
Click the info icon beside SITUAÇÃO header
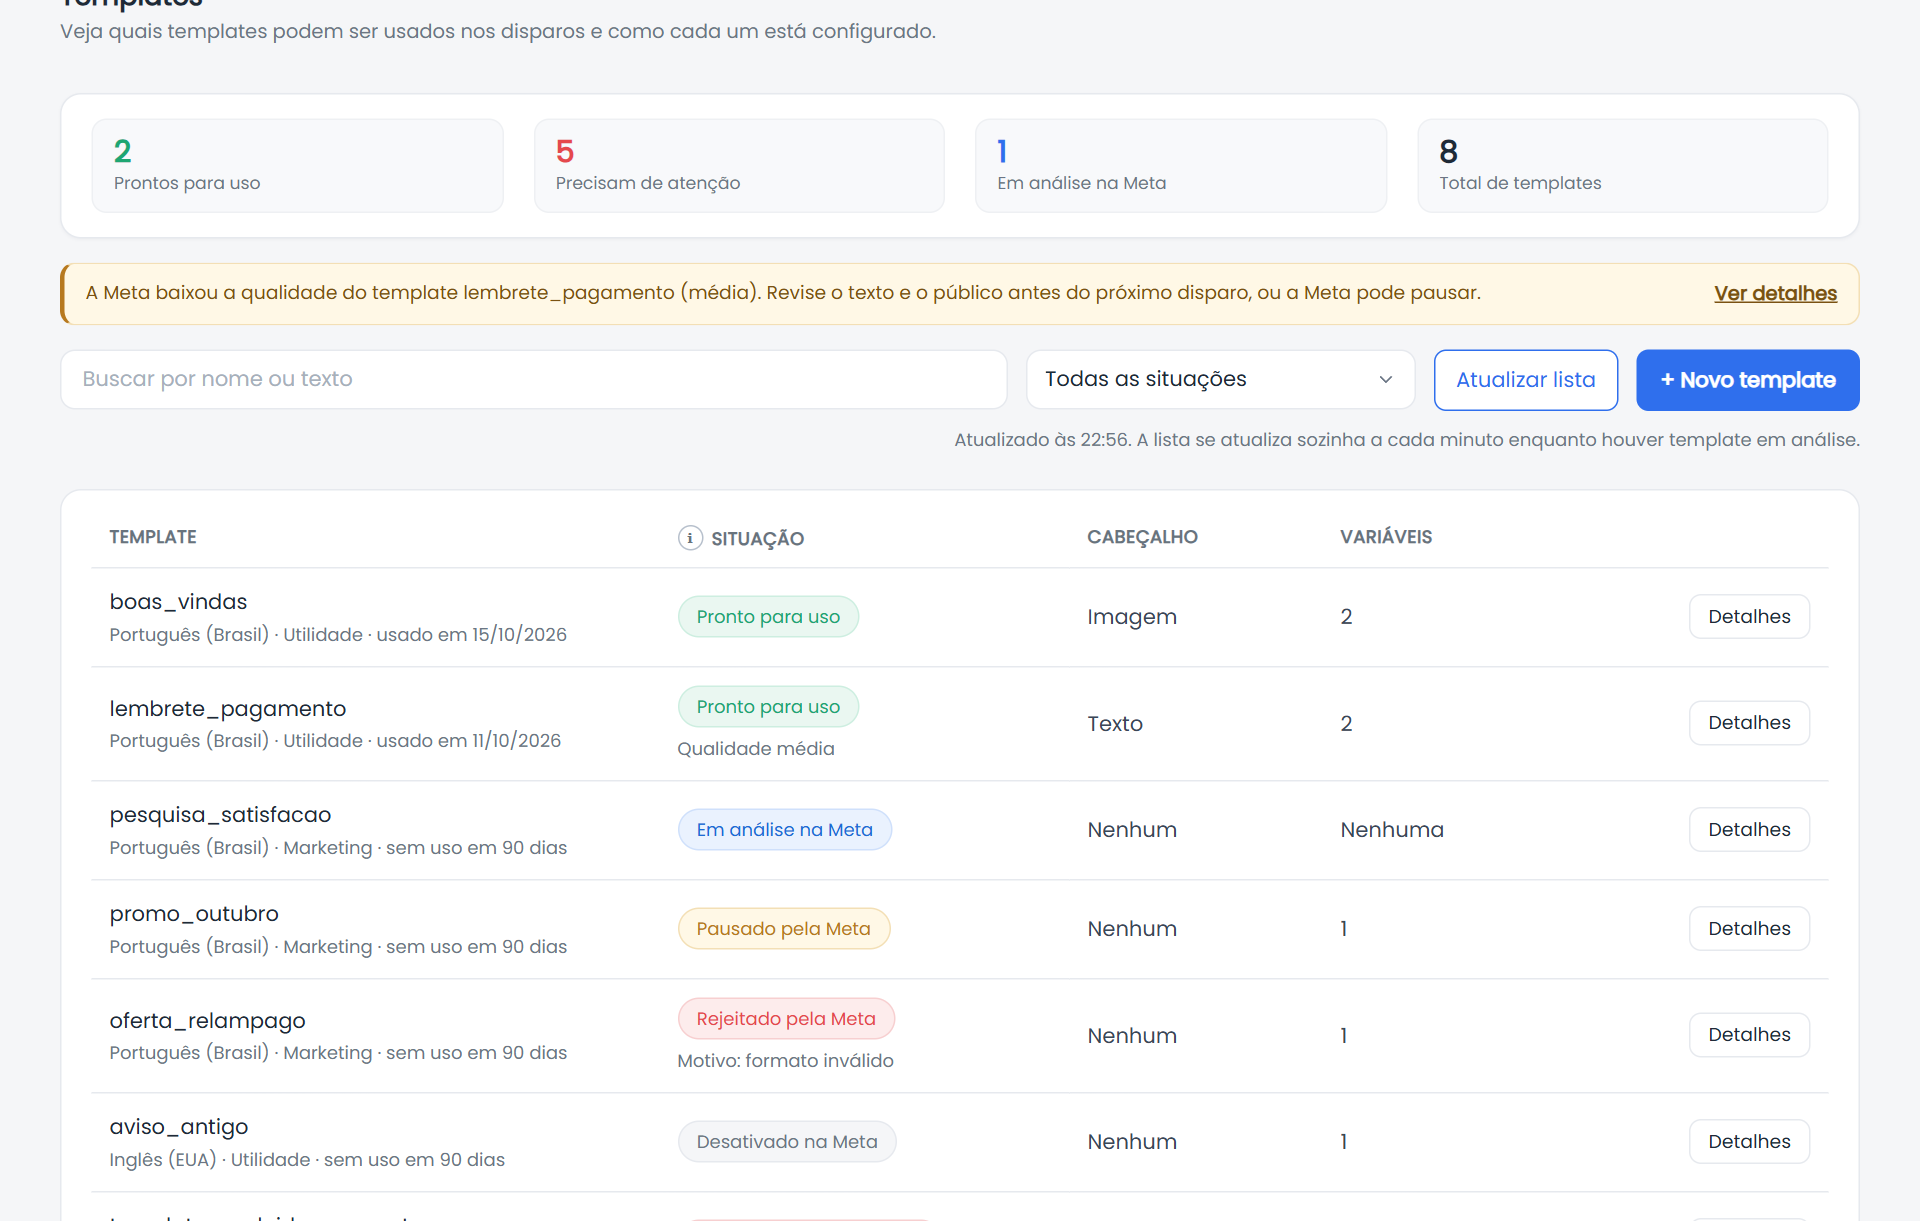tap(690, 538)
